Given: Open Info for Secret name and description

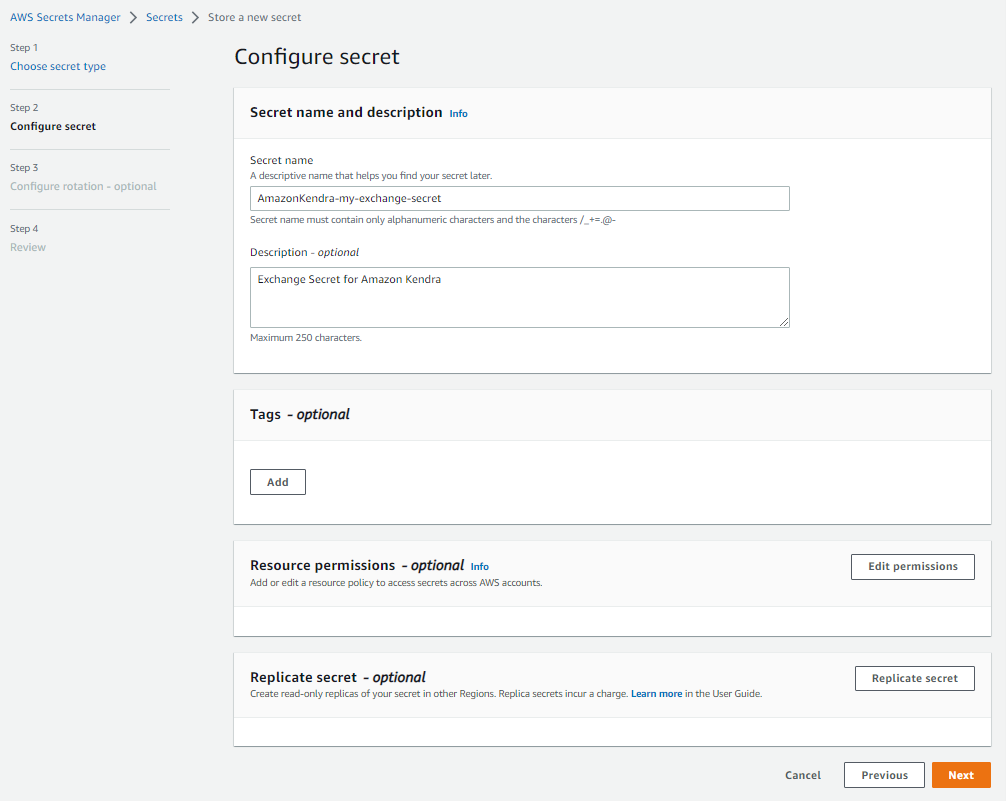Looking at the screenshot, I should (x=458, y=114).
